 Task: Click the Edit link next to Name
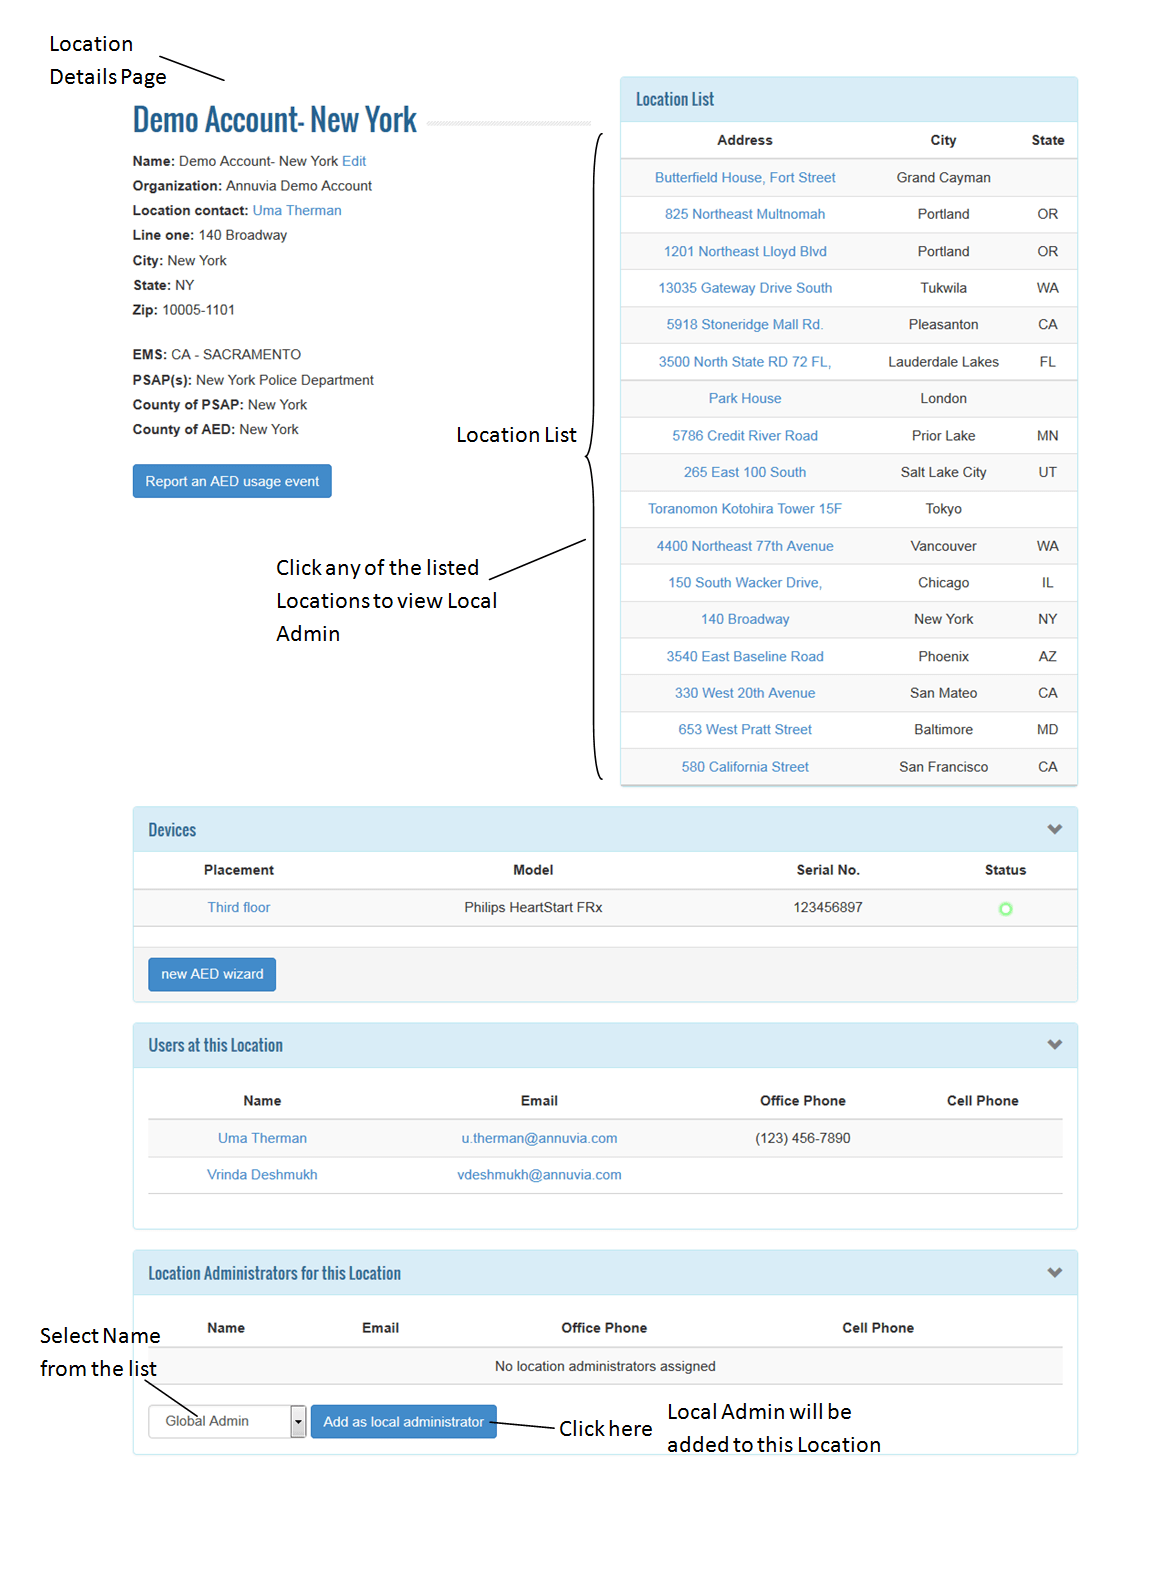pos(354,161)
